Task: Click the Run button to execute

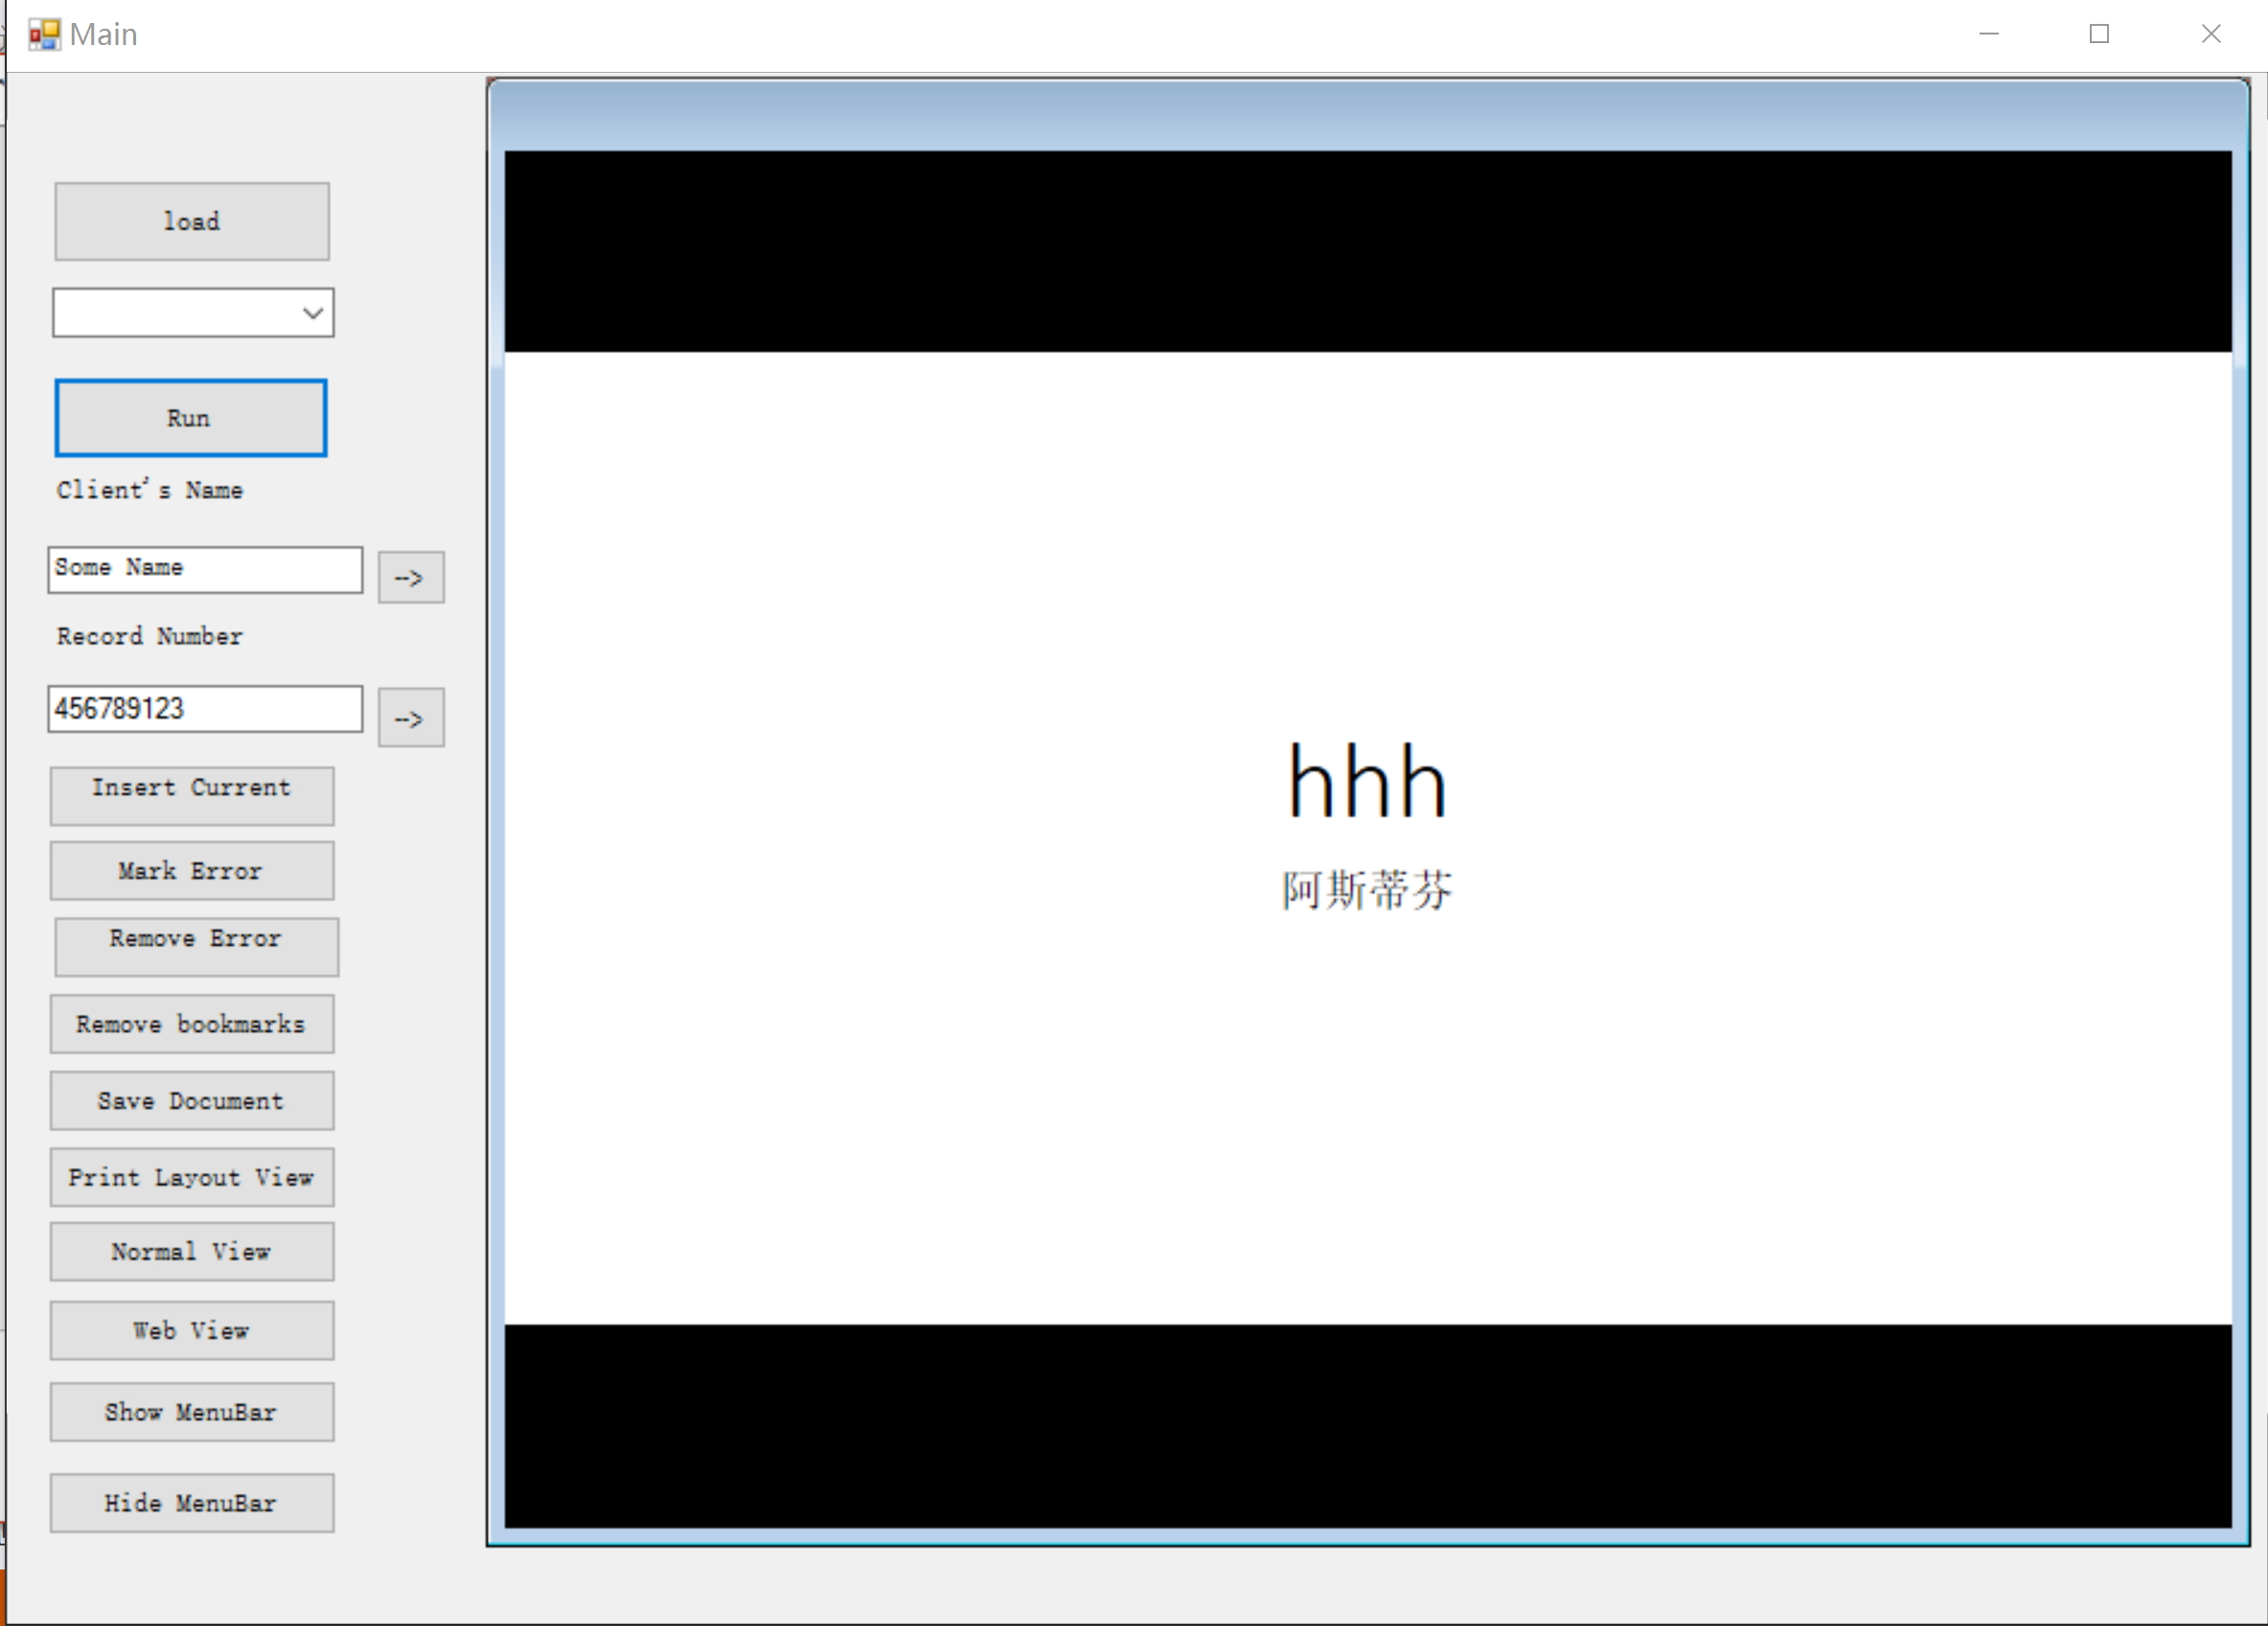Action: click(190, 417)
